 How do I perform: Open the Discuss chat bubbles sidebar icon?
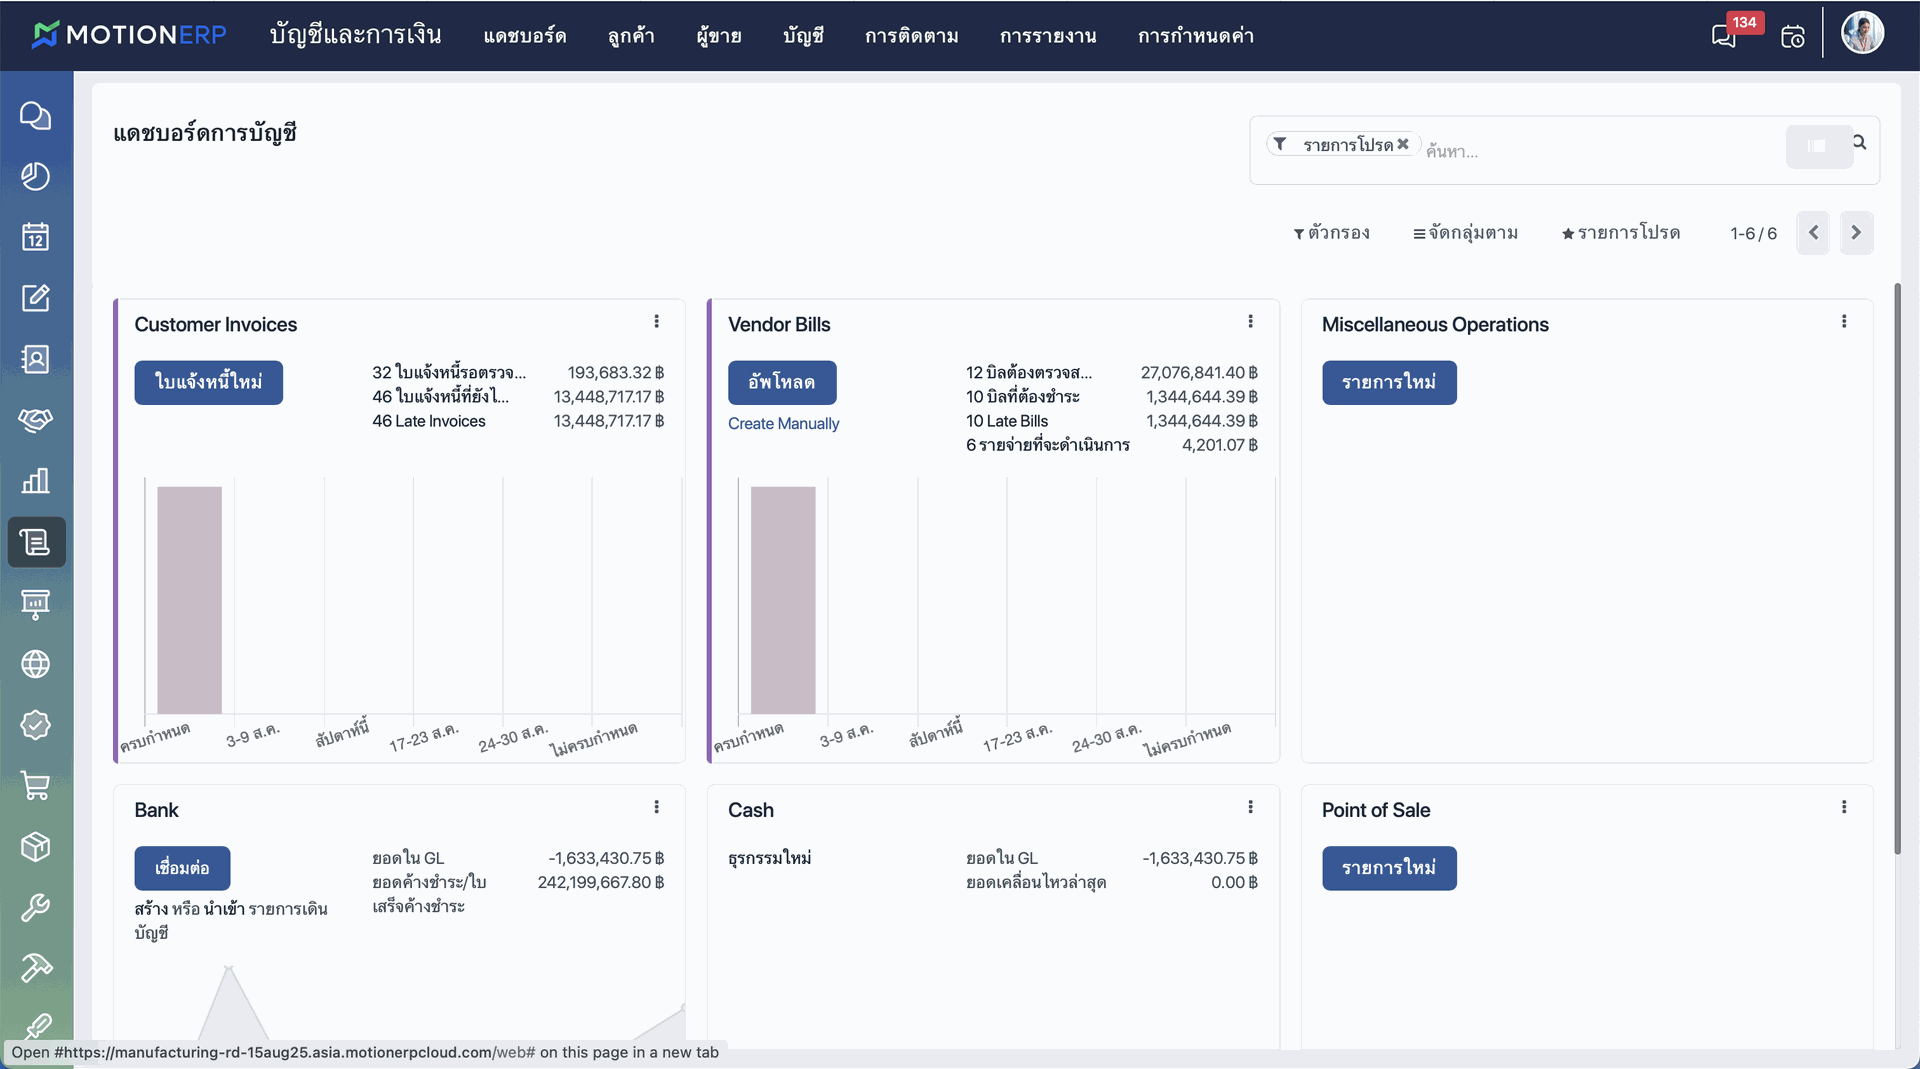pos(36,116)
